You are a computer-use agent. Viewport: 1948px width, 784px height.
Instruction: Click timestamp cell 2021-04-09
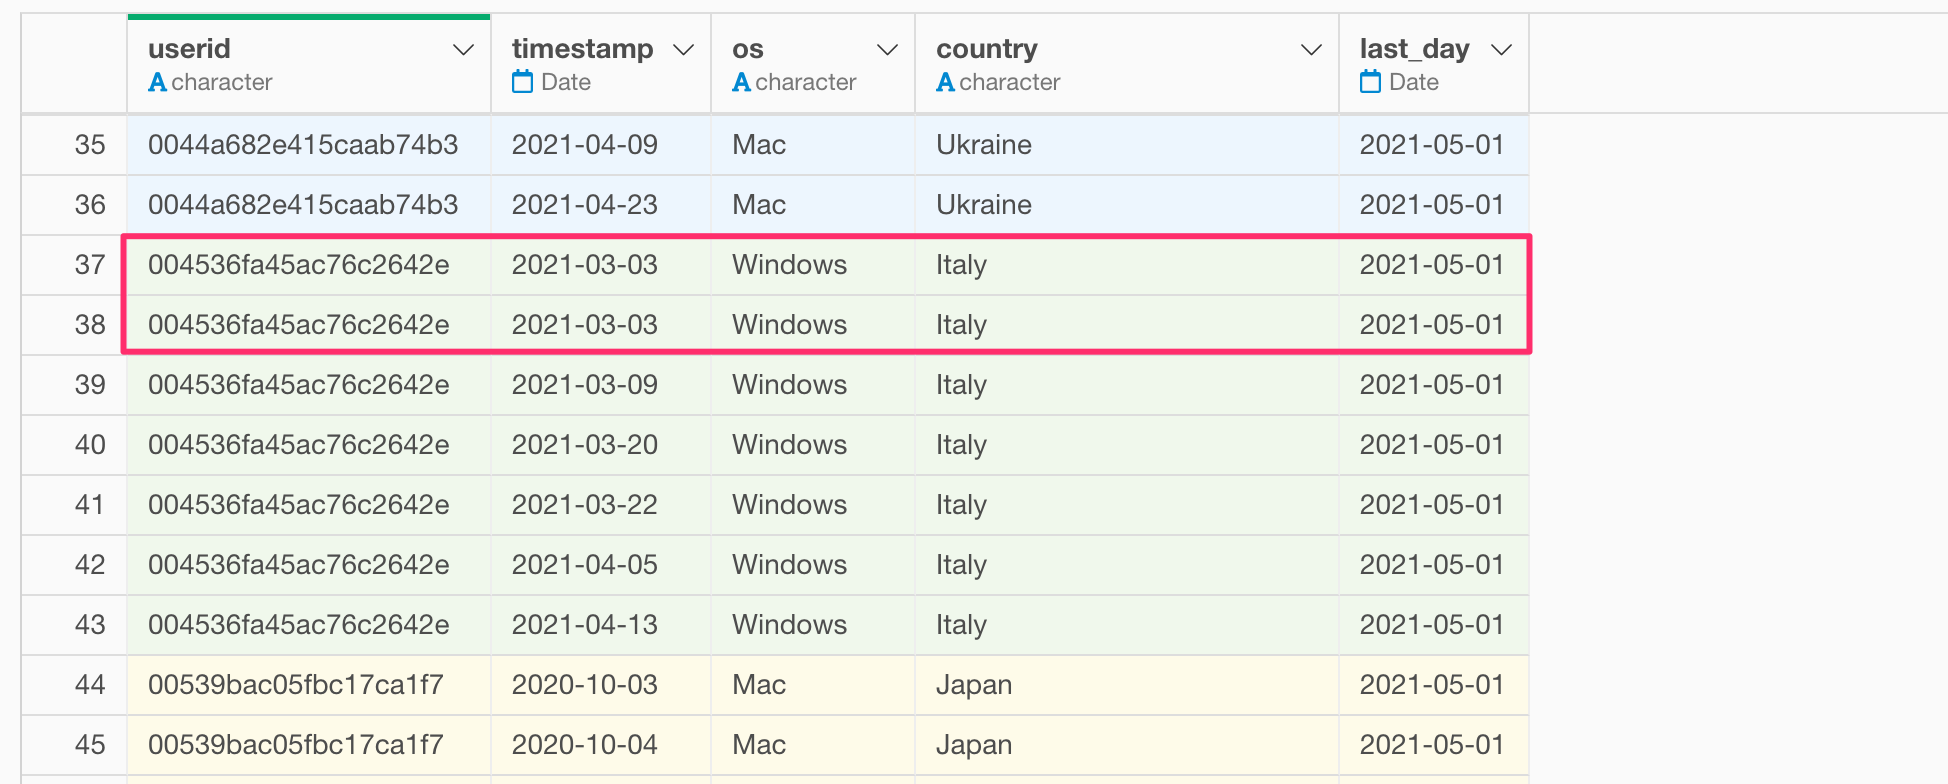coord(601,145)
